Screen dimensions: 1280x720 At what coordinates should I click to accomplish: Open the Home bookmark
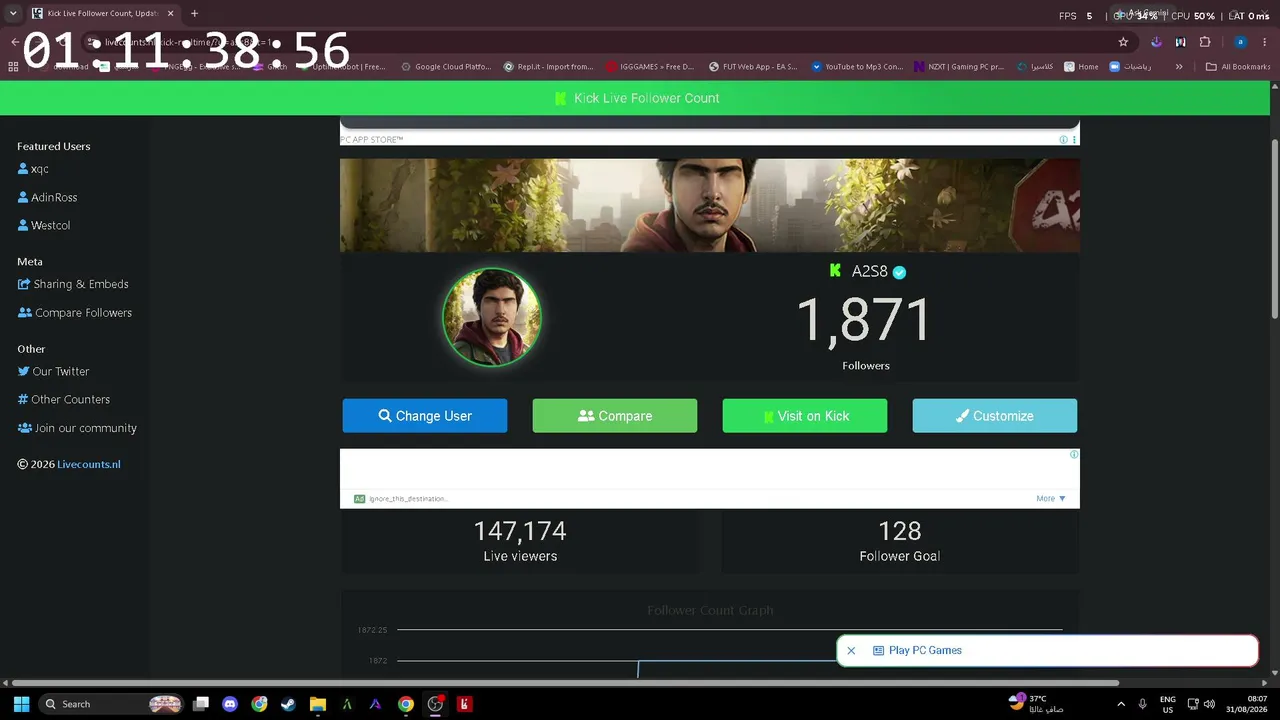click(1081, 67)
